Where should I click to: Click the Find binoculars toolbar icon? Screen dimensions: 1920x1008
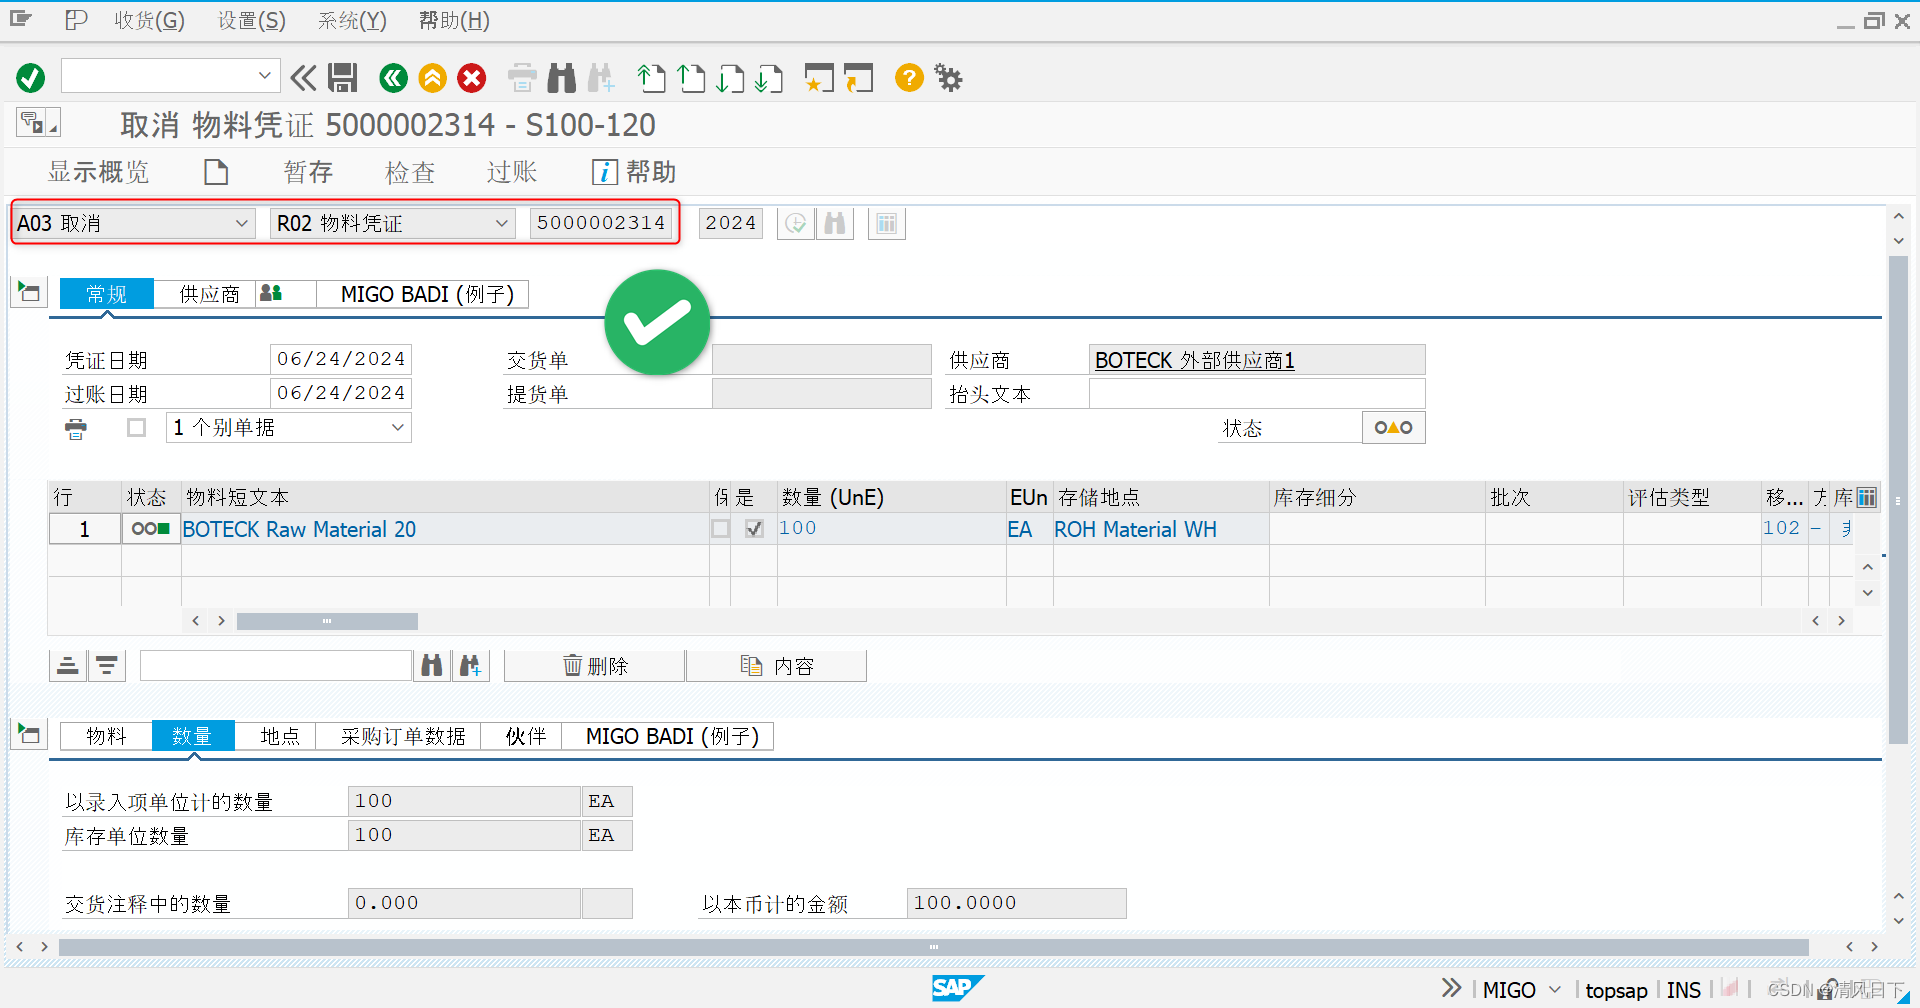point(562,77)
